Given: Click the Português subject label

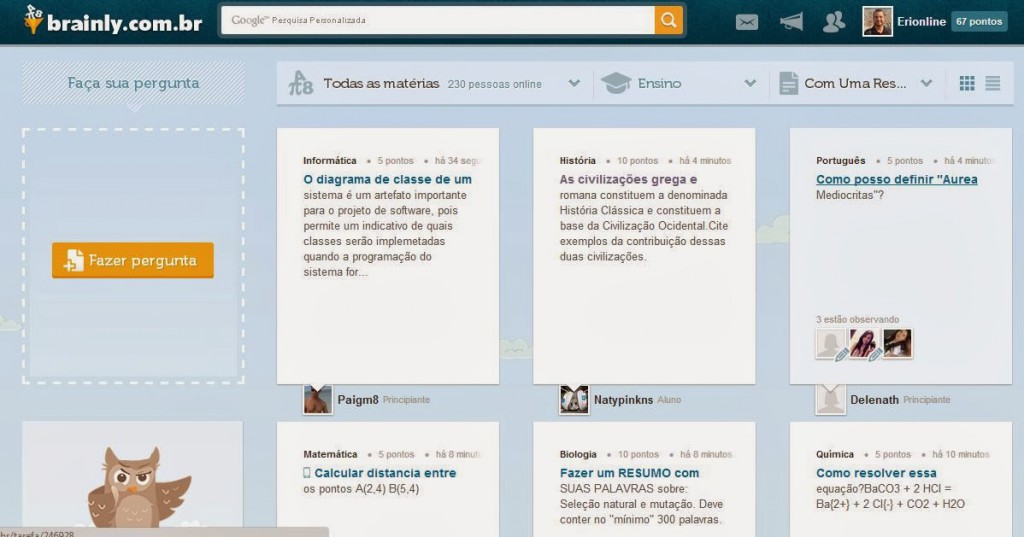Looking at the screenshot, I should pyautogui.click(x=840, y=160).
